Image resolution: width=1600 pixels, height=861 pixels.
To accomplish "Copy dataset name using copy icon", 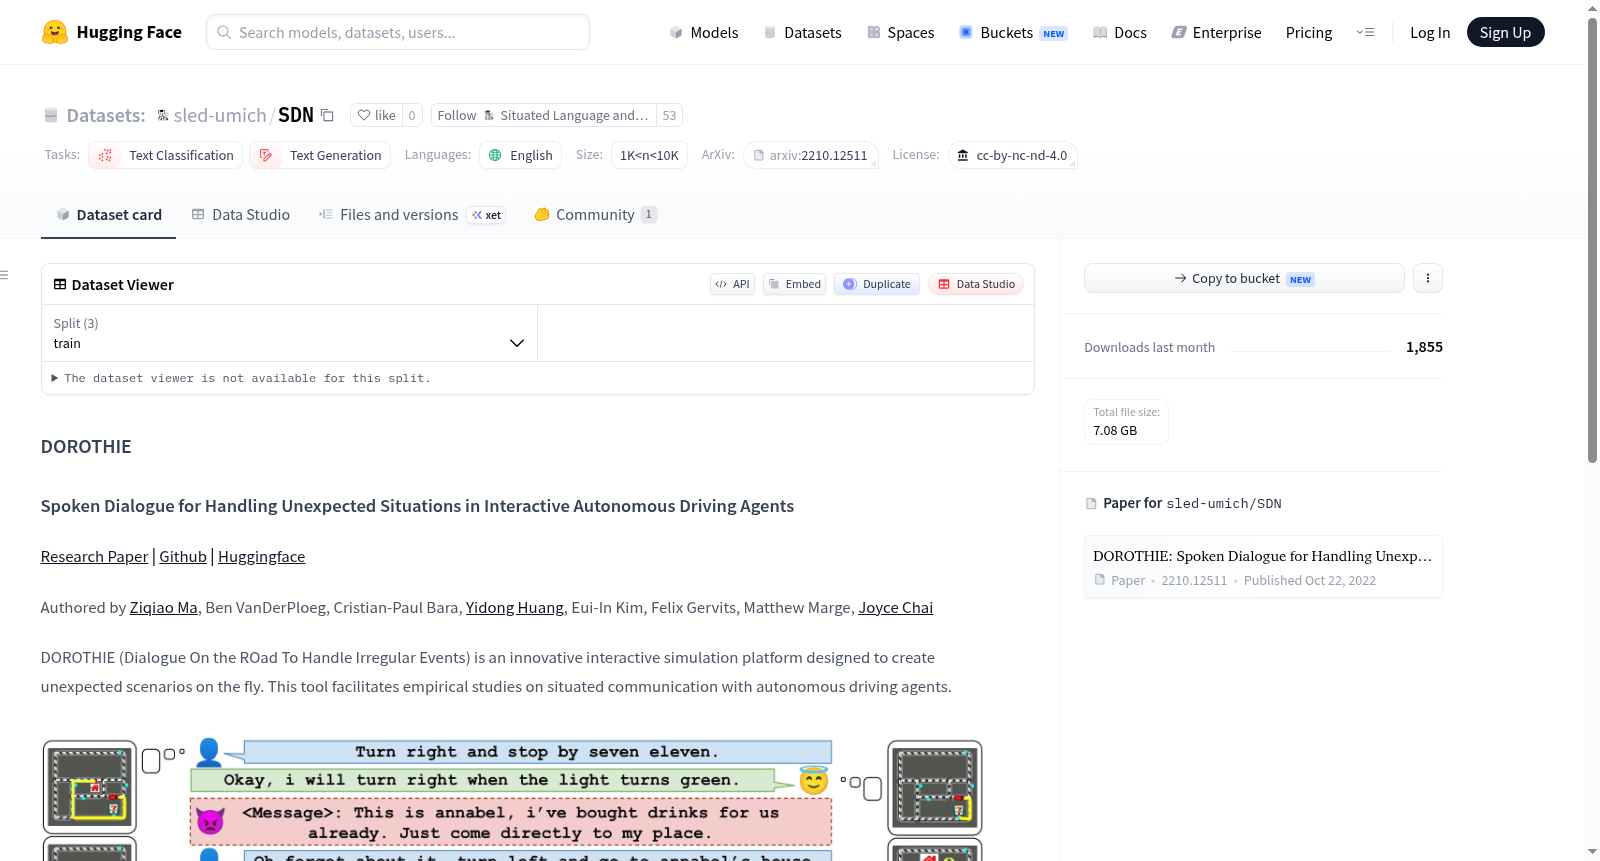I will pyautogui.click(x=327, y=115).
